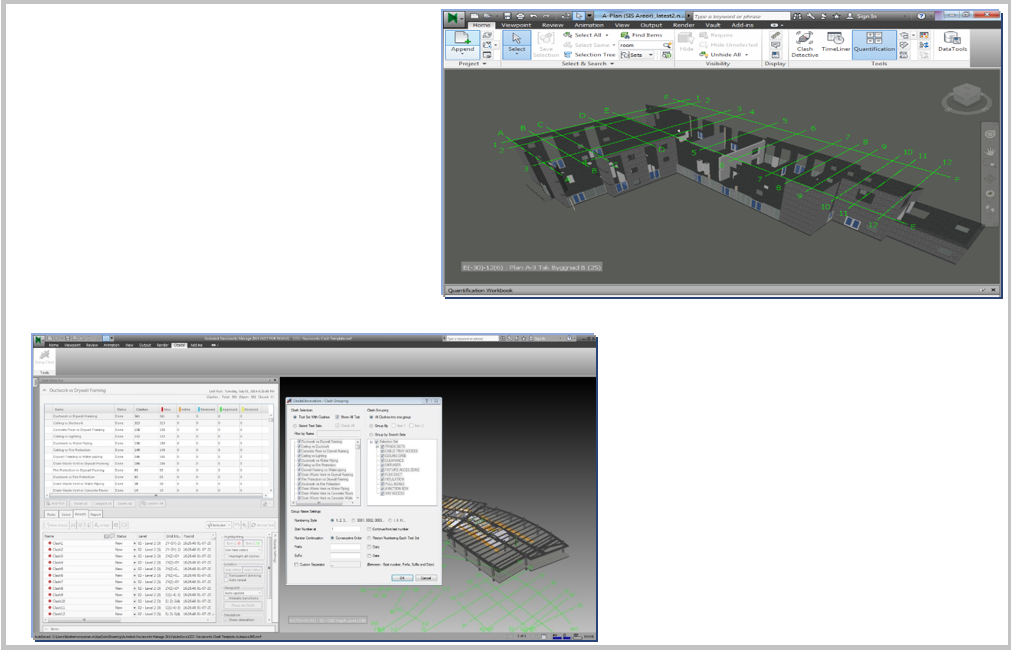Click the Print icon in quick access toolbar
Viewport: 1011px width, 650px height.
click(520, 16)
